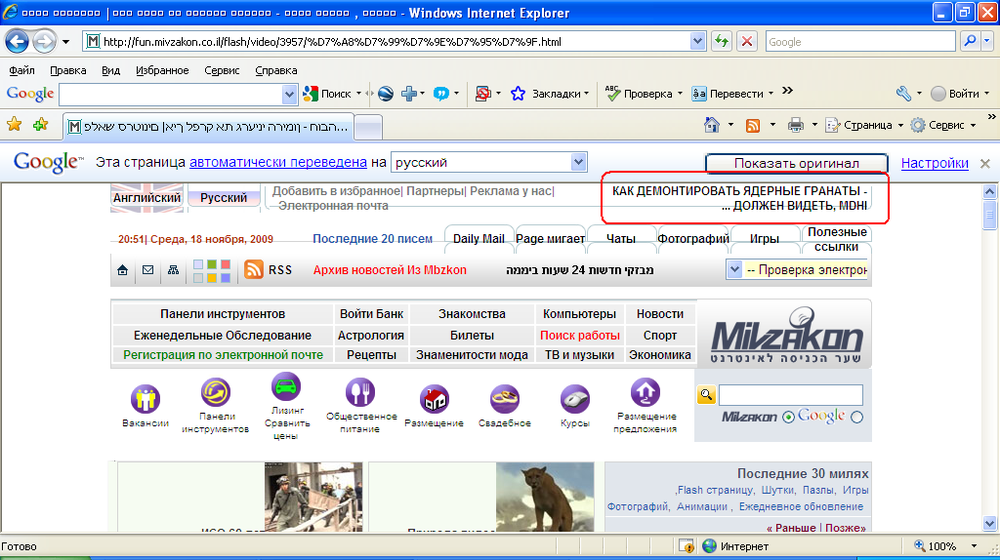Select the Mivzakon search radio button
The image size is (1000, 560).
[788, 417]
